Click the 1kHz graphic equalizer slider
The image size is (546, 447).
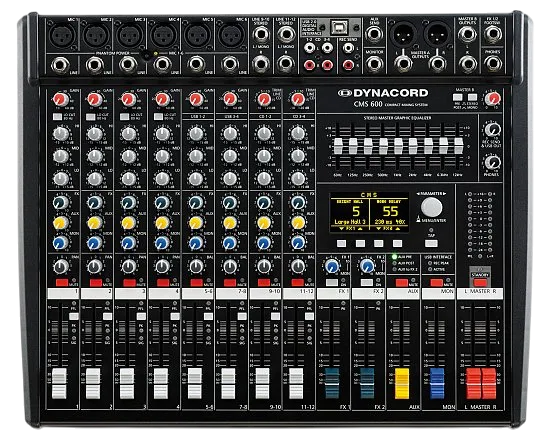pyautogui.click(x=398, y=146)
